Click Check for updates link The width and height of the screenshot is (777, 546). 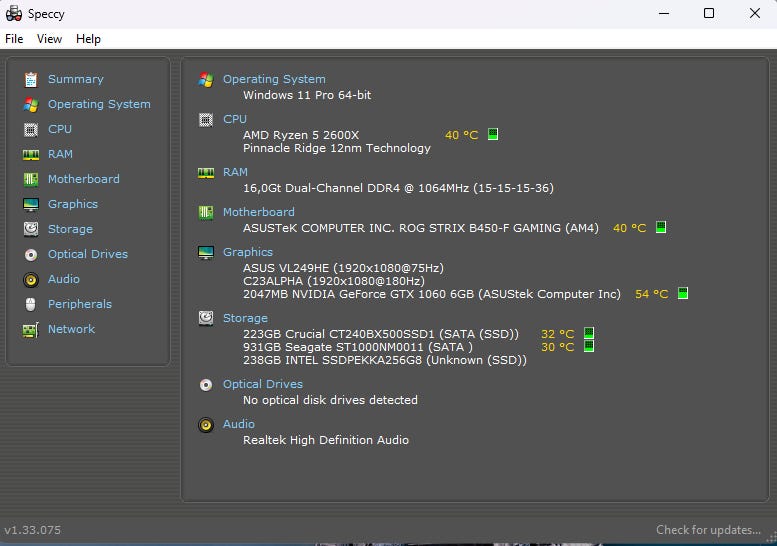709,530
